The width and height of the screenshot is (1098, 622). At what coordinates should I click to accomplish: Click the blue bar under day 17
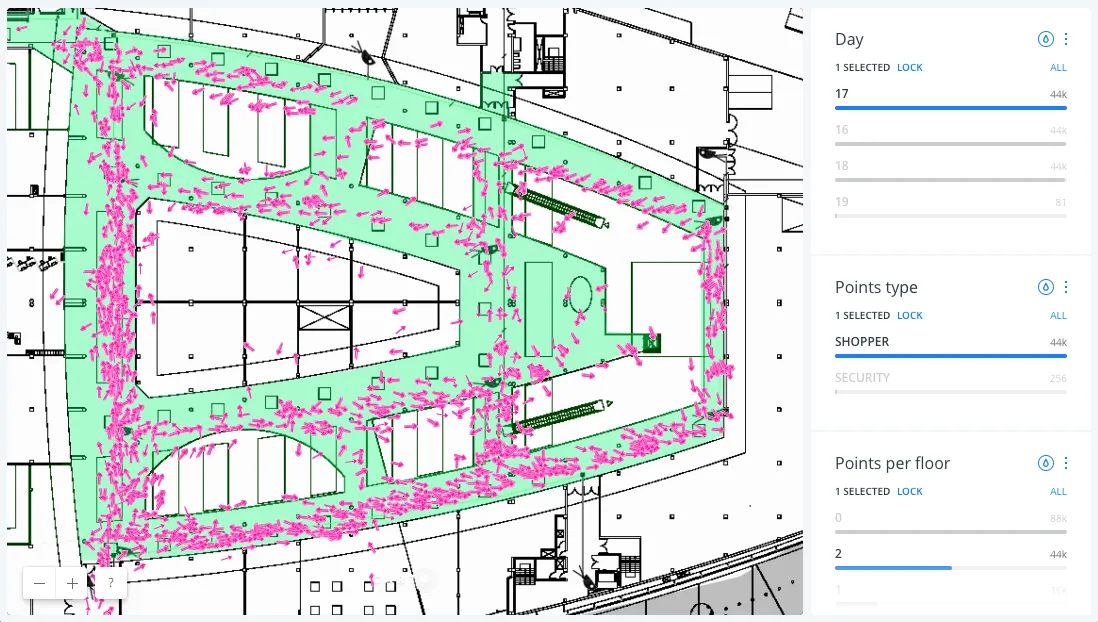click(x=950, y=107)
